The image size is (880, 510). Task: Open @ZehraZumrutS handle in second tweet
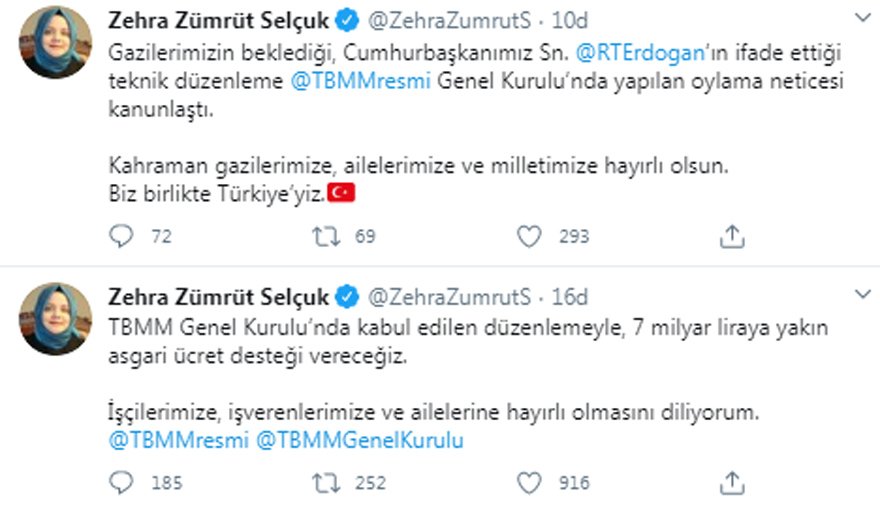(449, 297)
